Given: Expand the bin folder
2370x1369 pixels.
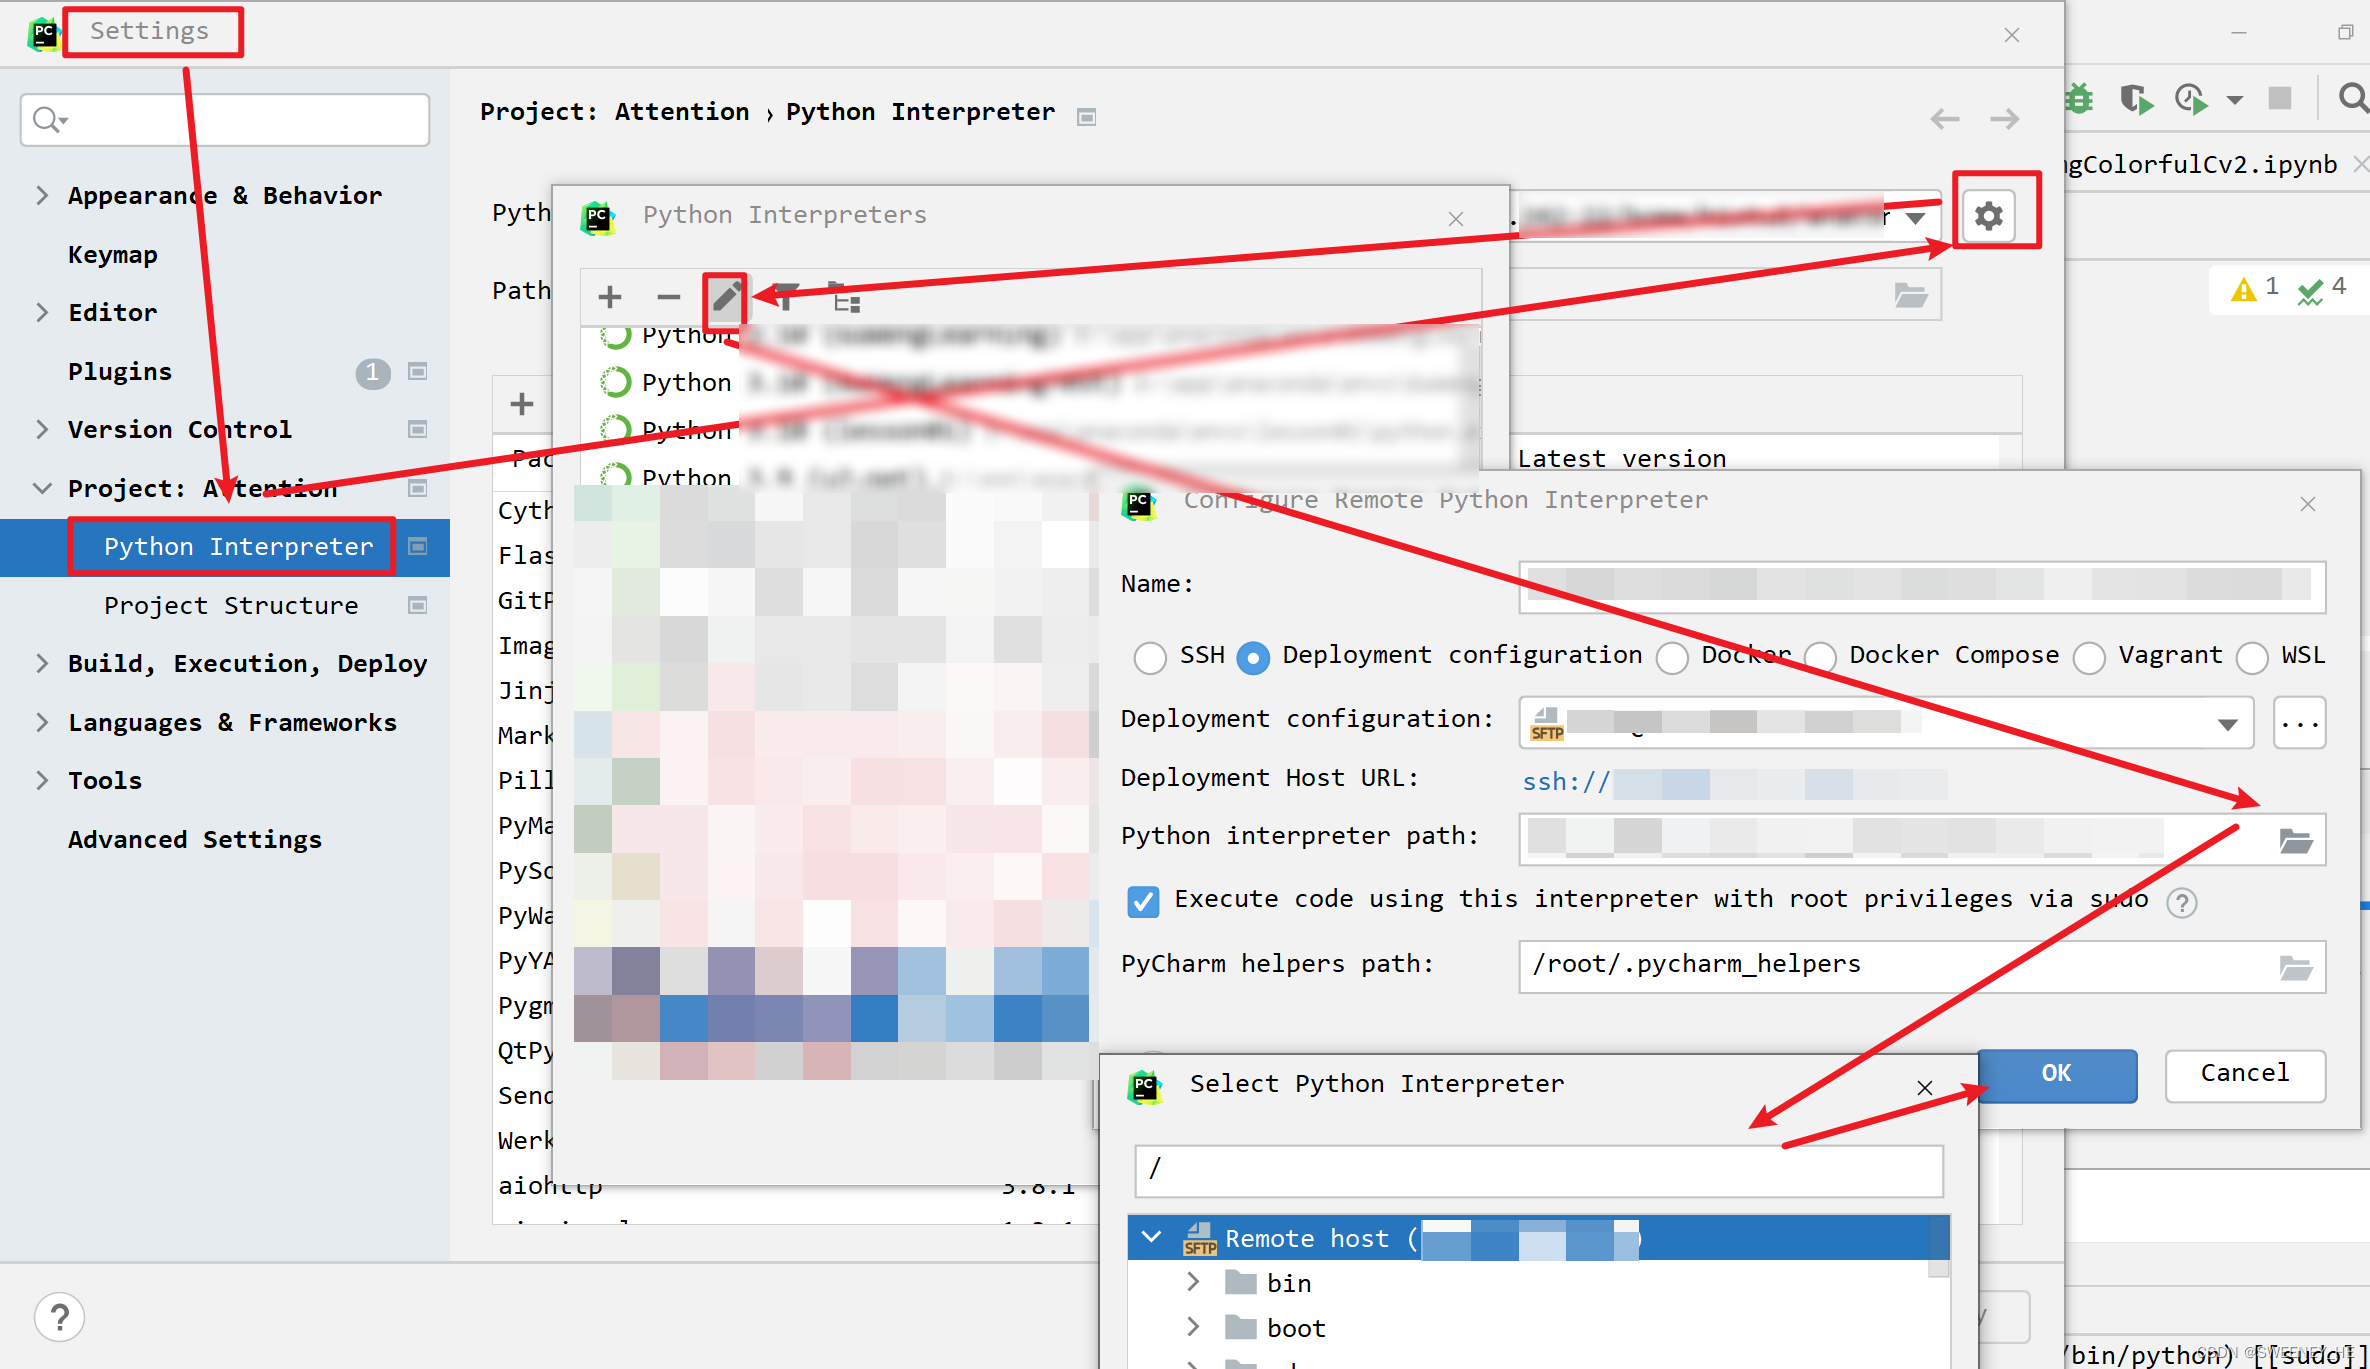Looking at the screenshot, I should (x=1193, y=1283).
